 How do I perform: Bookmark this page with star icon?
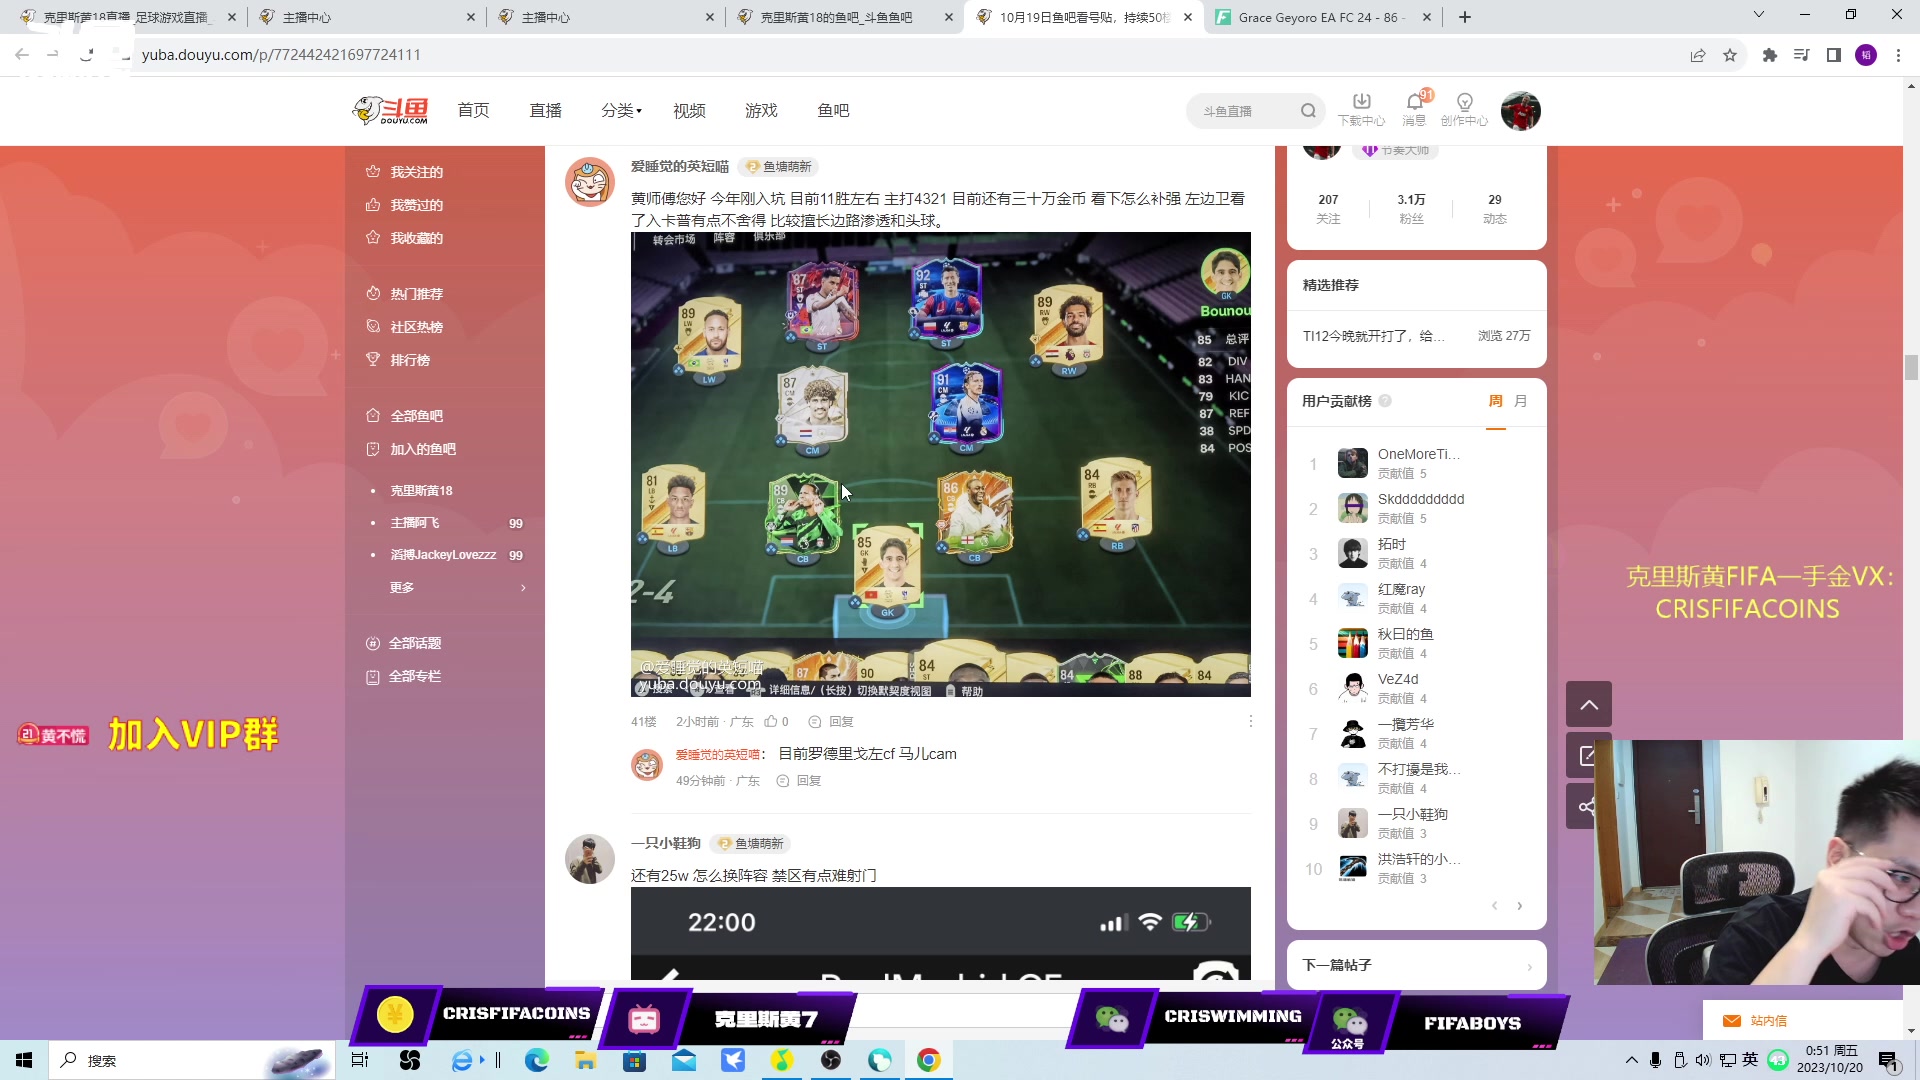[1730, 55]
